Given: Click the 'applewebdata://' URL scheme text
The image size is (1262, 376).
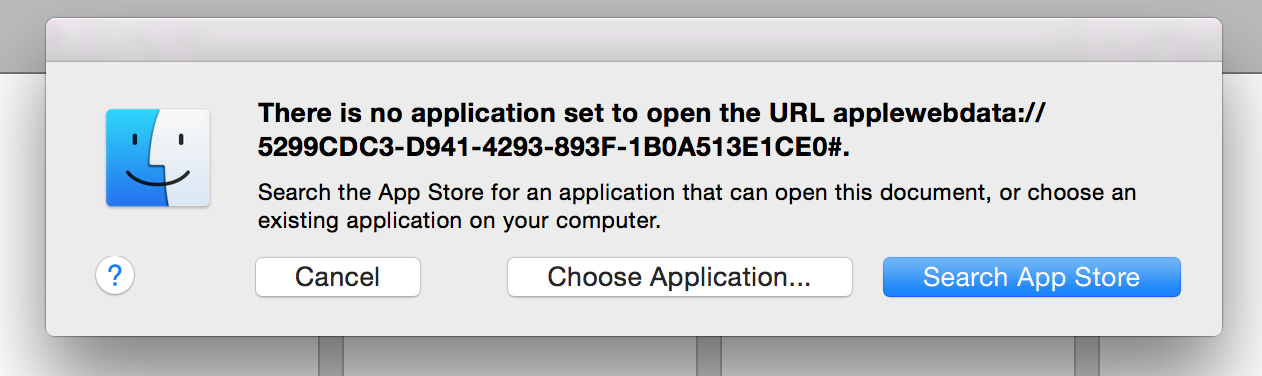Looking at the screenshot, I should pyautogui.click(x=939, y=112).
